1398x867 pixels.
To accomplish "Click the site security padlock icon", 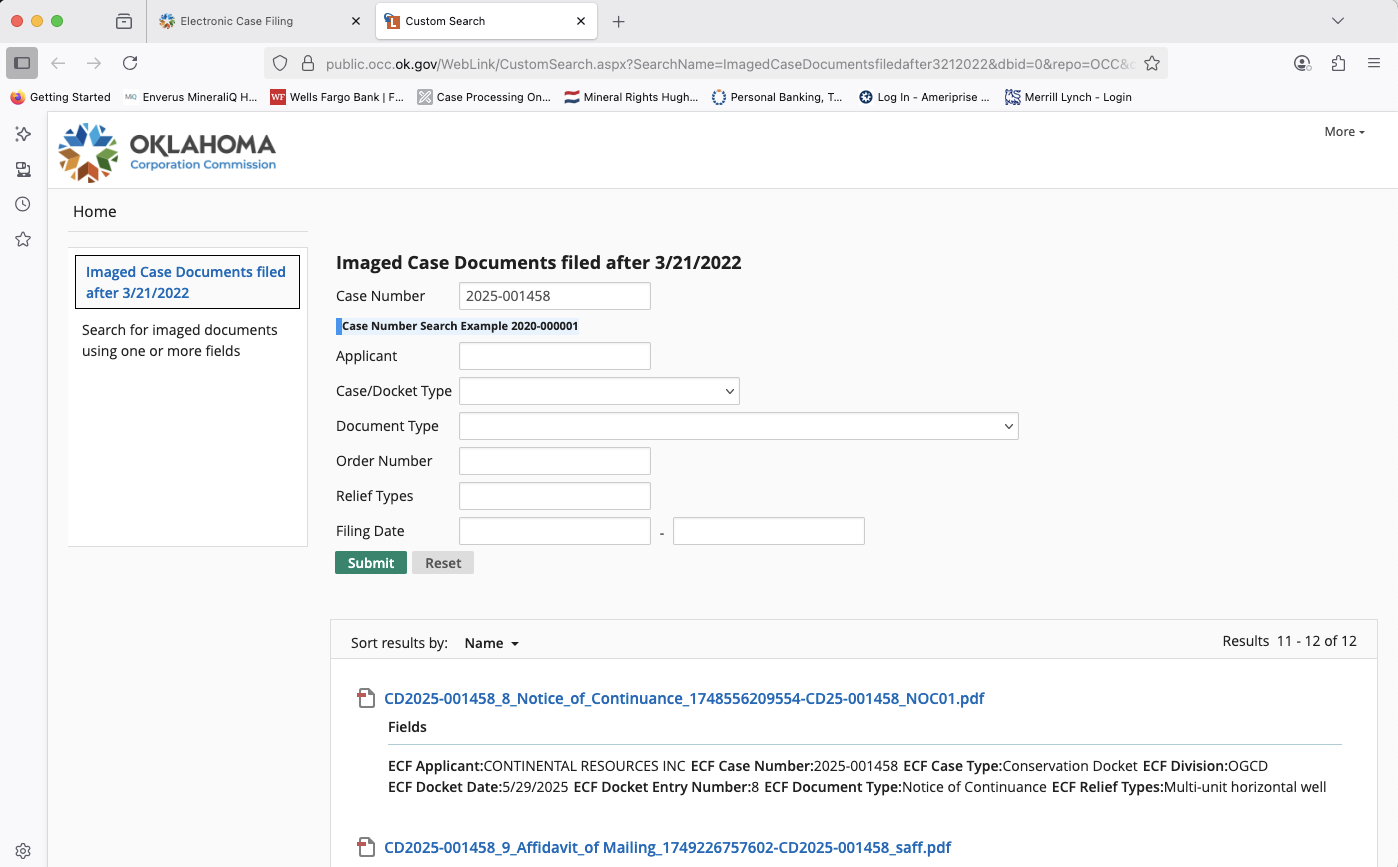I will [x=307, y=63].
